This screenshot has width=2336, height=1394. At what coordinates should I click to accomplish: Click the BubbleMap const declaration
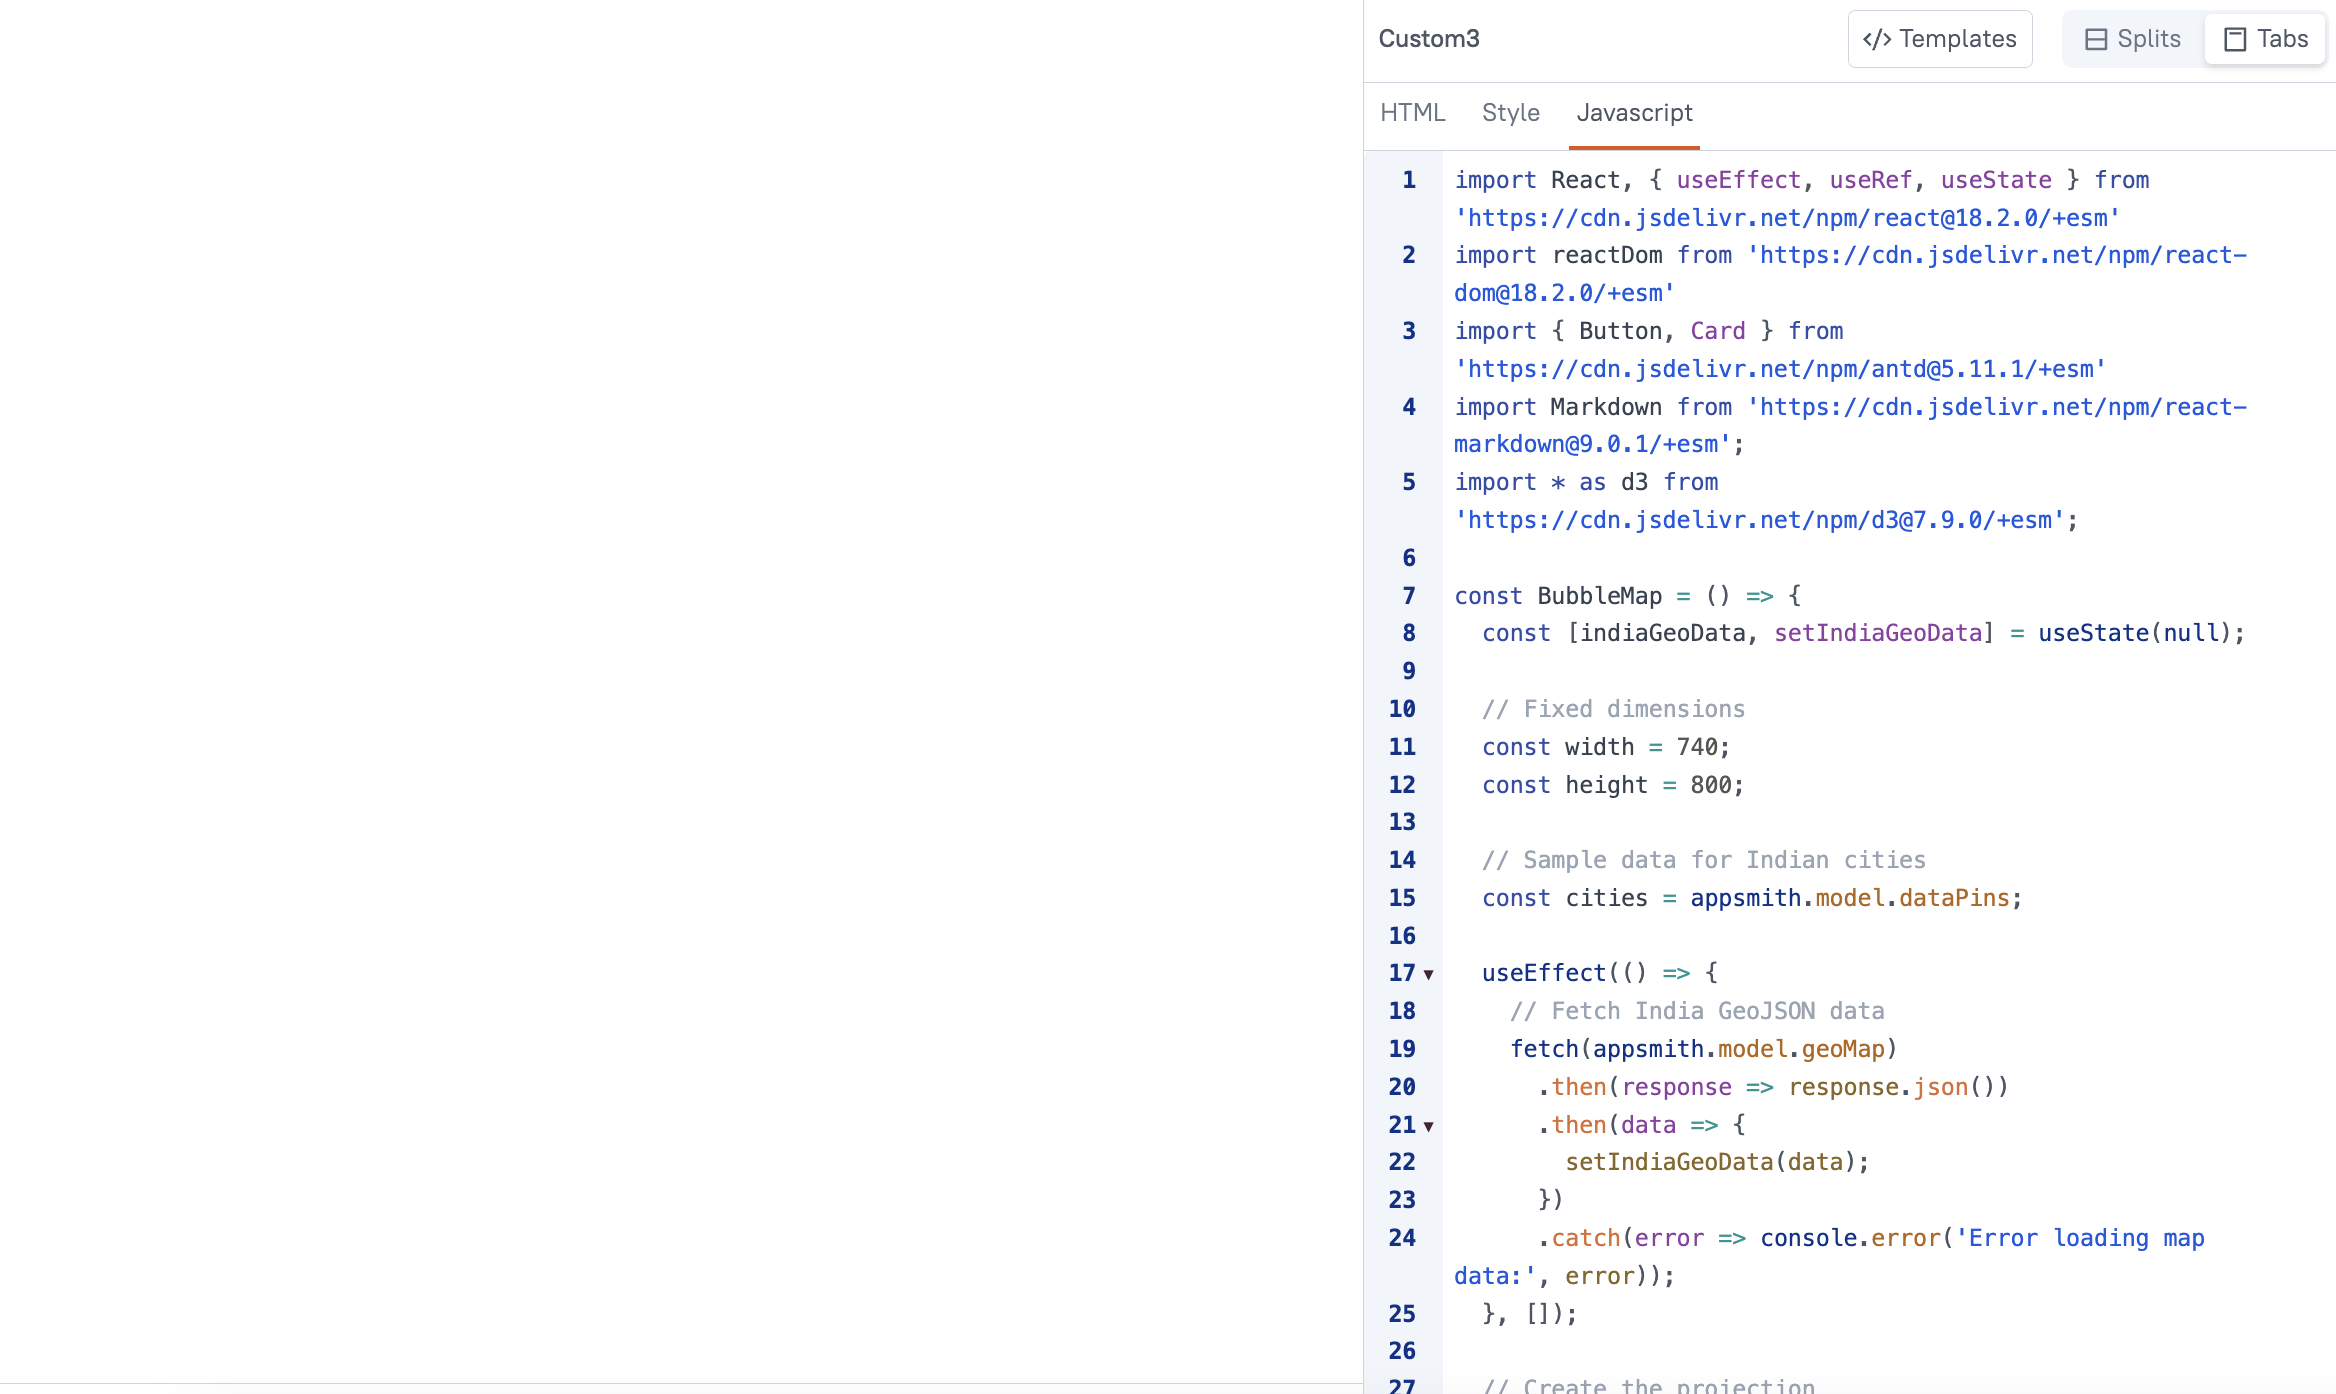click(x=1598, y=596)
